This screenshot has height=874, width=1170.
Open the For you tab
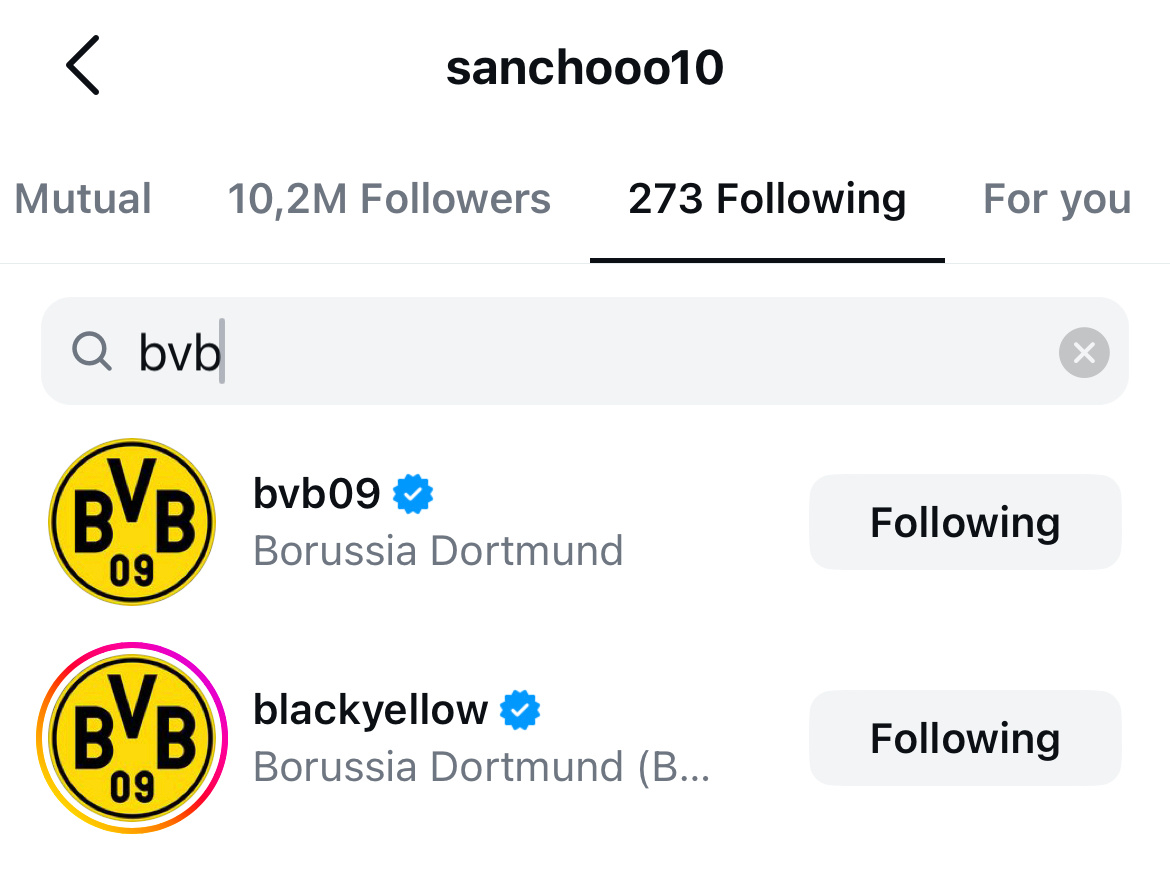(1057, 199)
